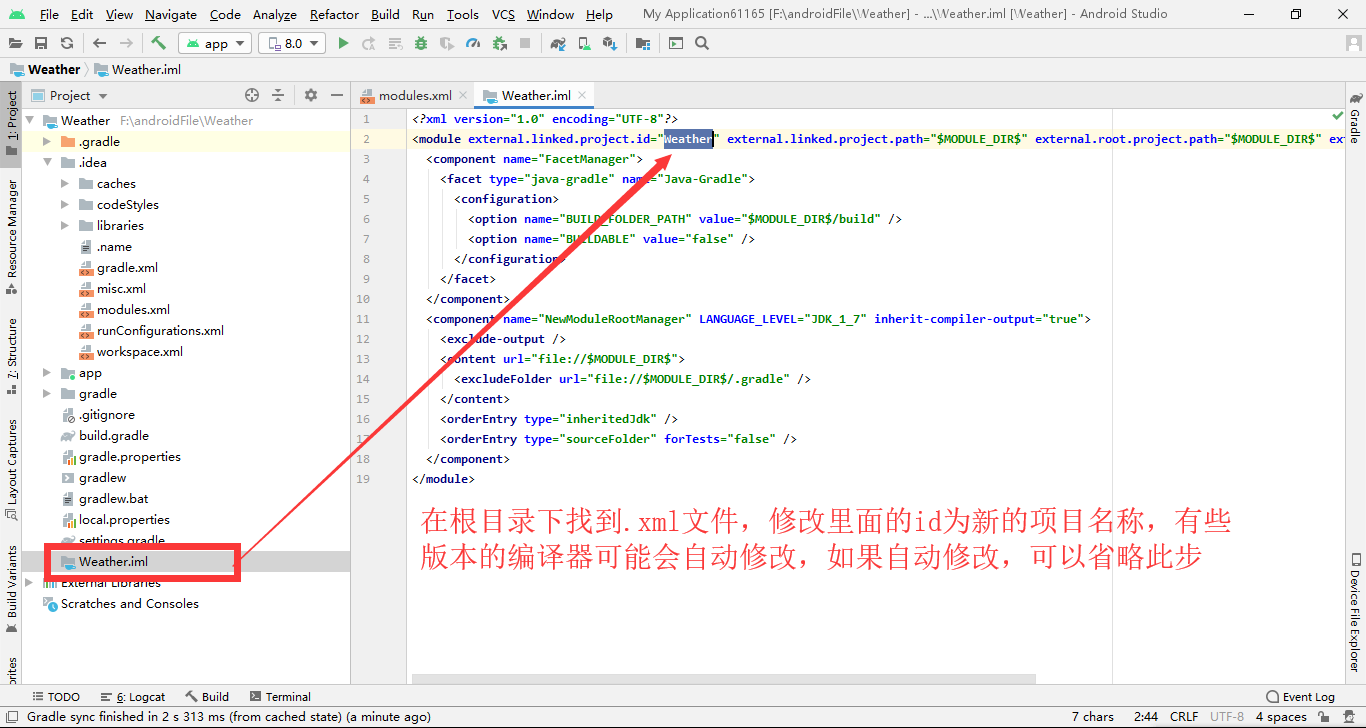Click the Collapse All icon in the Project panel
Screen dimensions: 1366x728
coord(278,95)
